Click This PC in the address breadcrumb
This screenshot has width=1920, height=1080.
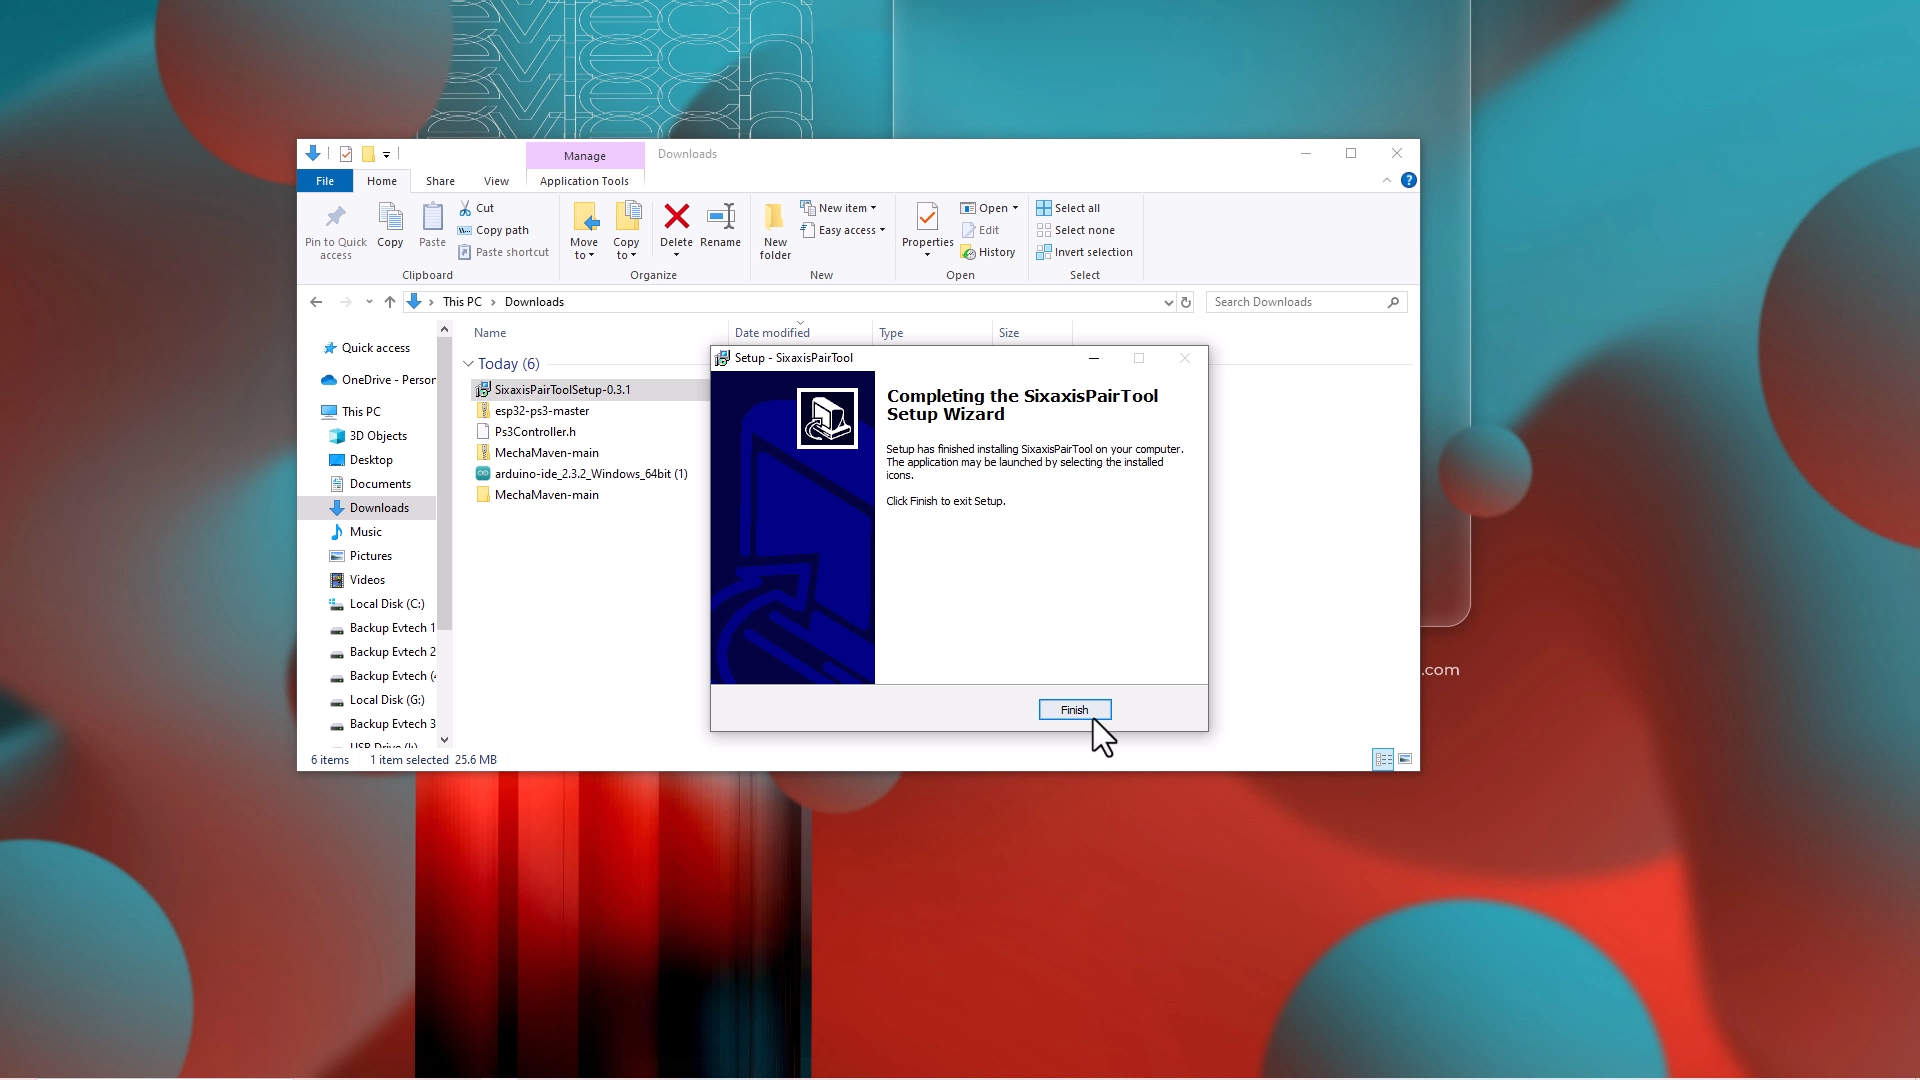(x=462, y=302)
